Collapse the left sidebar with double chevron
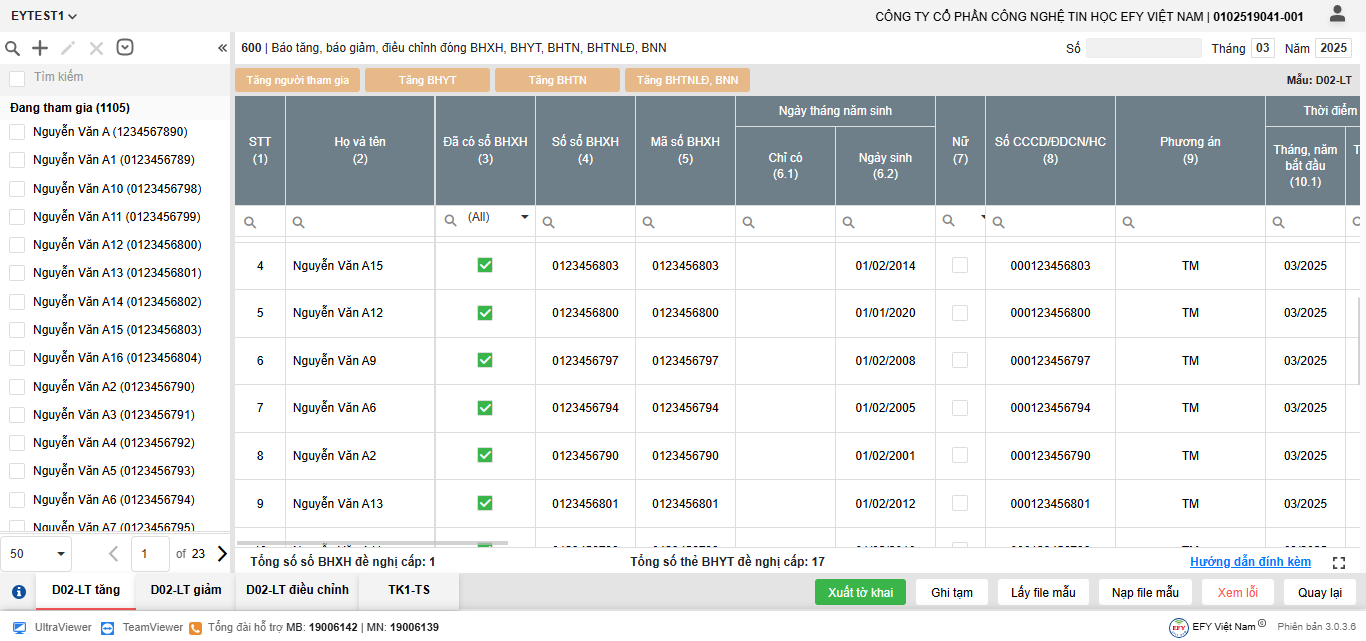Viewport: 1366px width, 641px height. (222, 48)
